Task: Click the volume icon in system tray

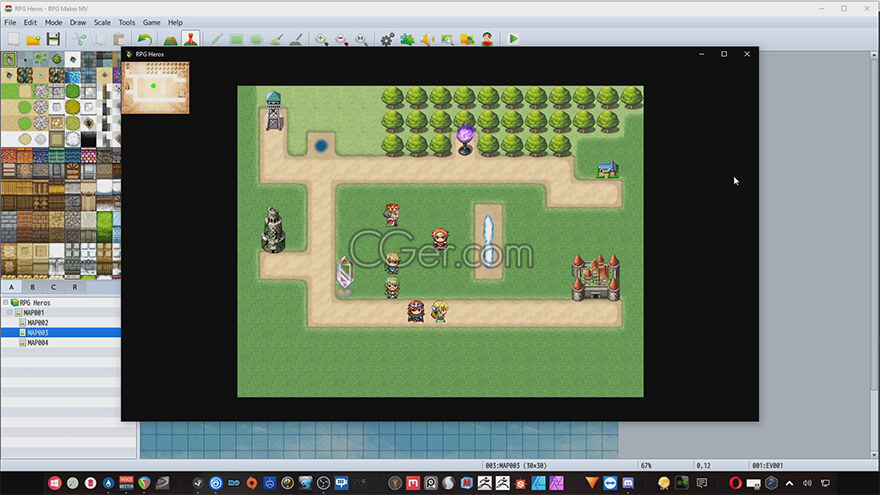Action: coord(807,483)
